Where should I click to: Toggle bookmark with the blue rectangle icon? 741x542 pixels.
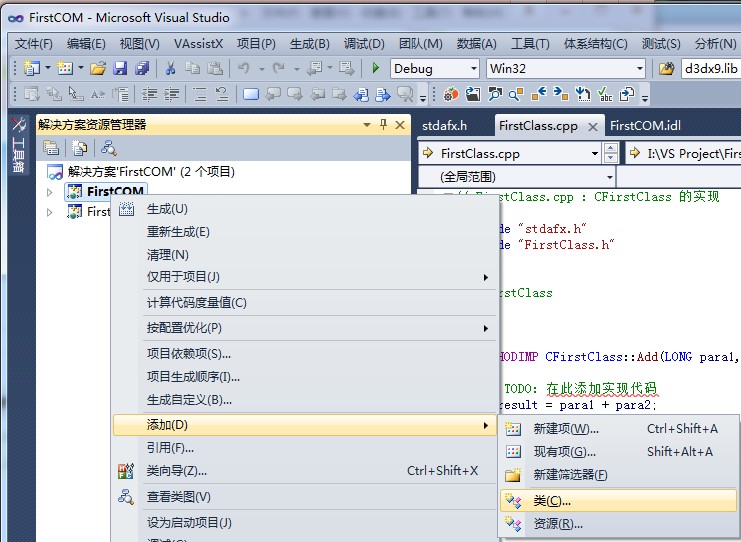[x=250, y=95]
